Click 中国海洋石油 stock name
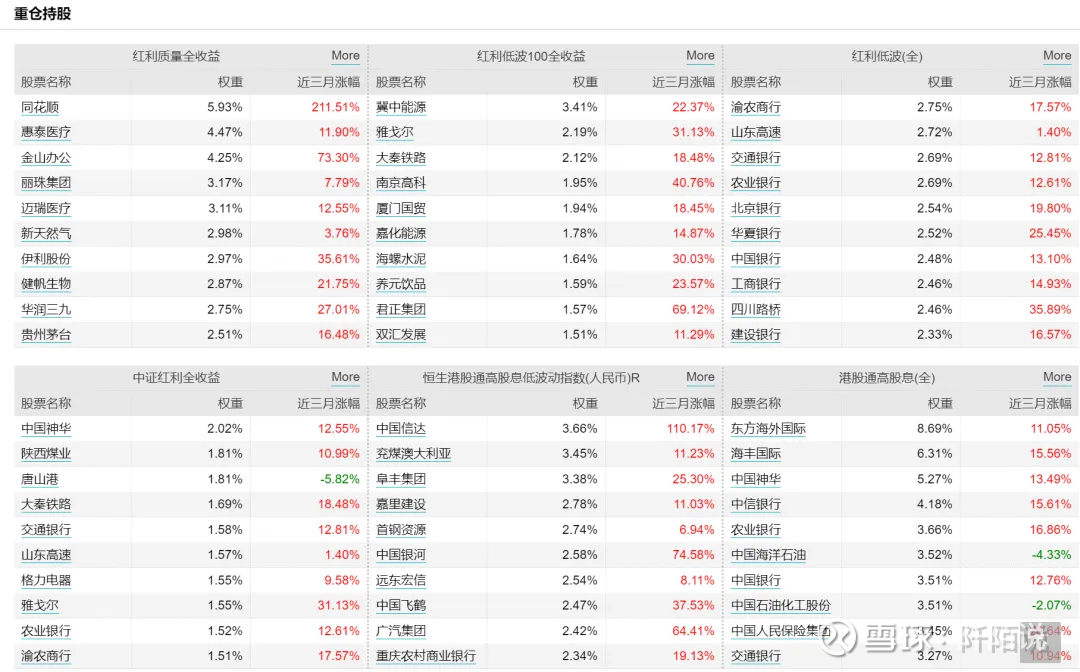The image size is (1080, 672). 768,555
